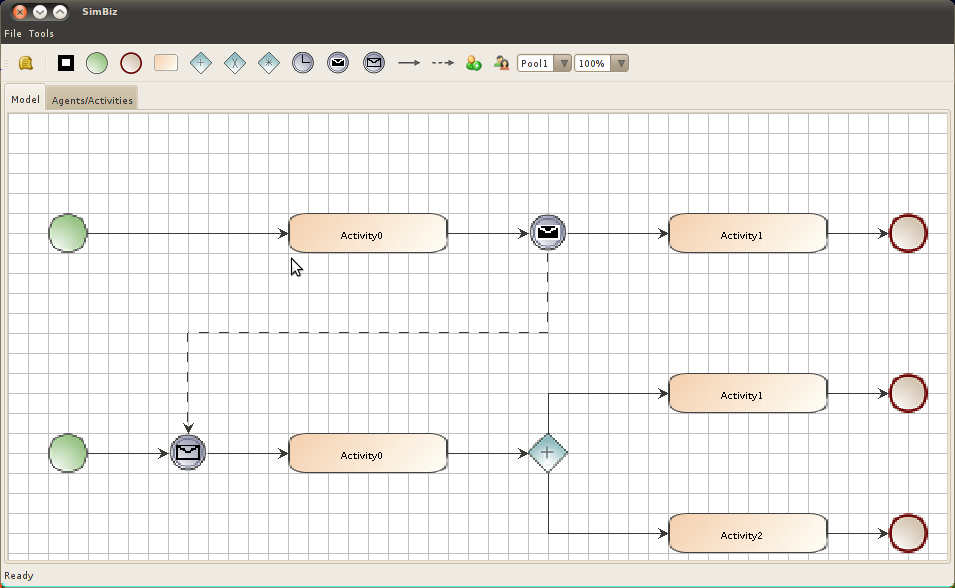
Task: Select Activity0 after the message receive event
Action: pos(368,453)
